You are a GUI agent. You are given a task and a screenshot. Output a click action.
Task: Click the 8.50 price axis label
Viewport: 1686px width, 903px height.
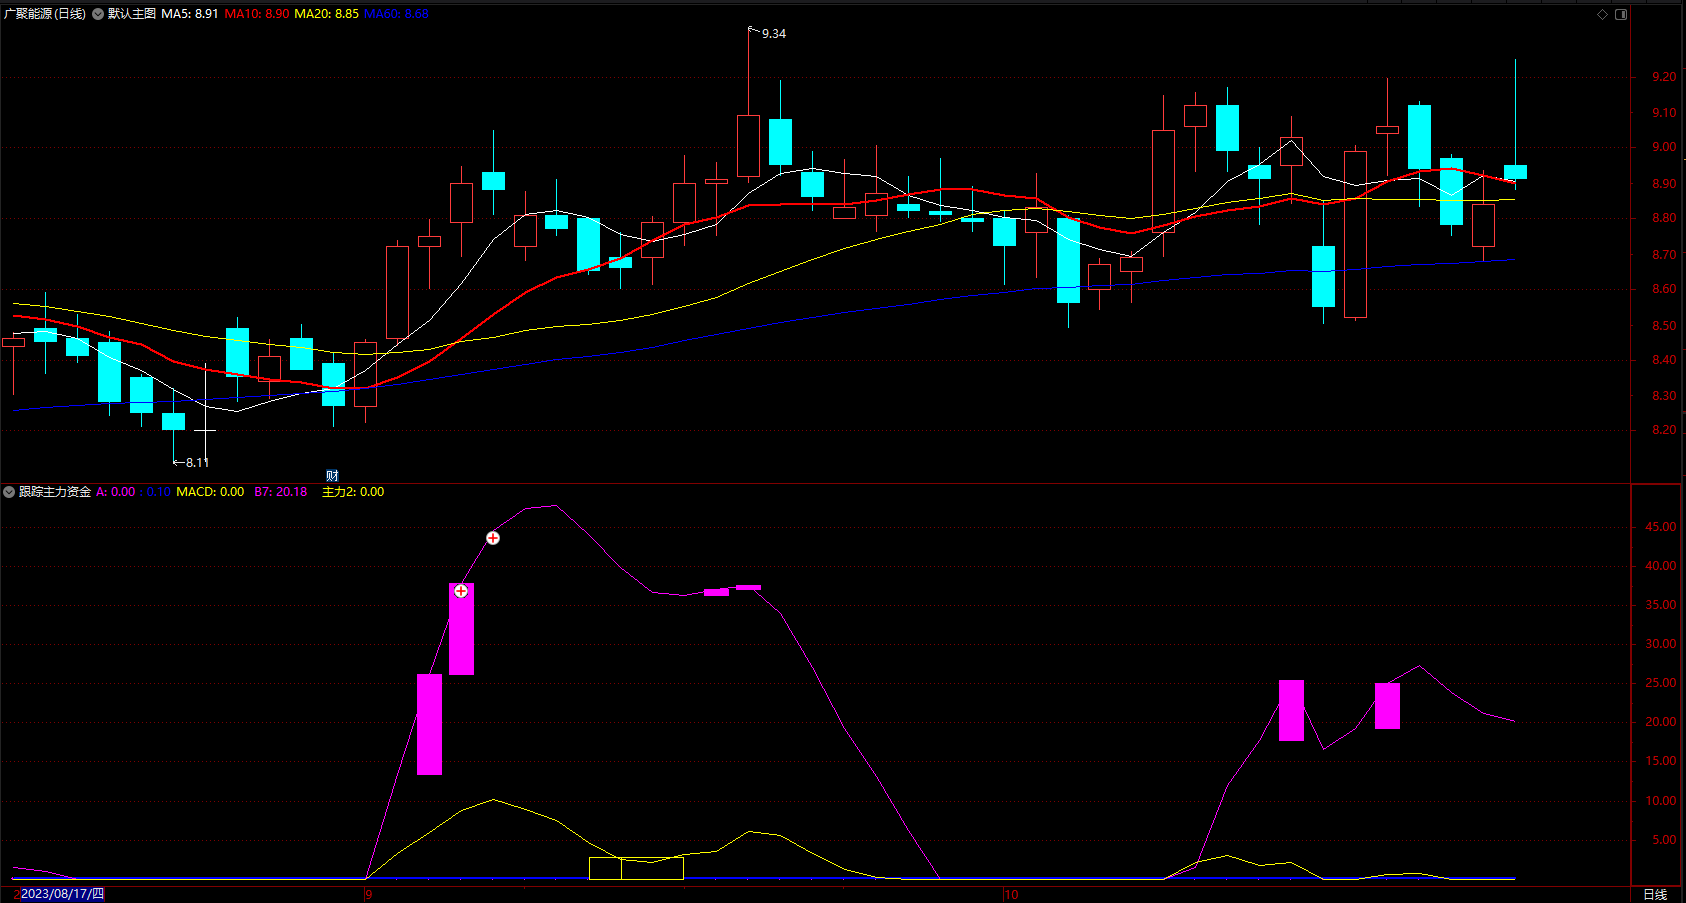1664,326
